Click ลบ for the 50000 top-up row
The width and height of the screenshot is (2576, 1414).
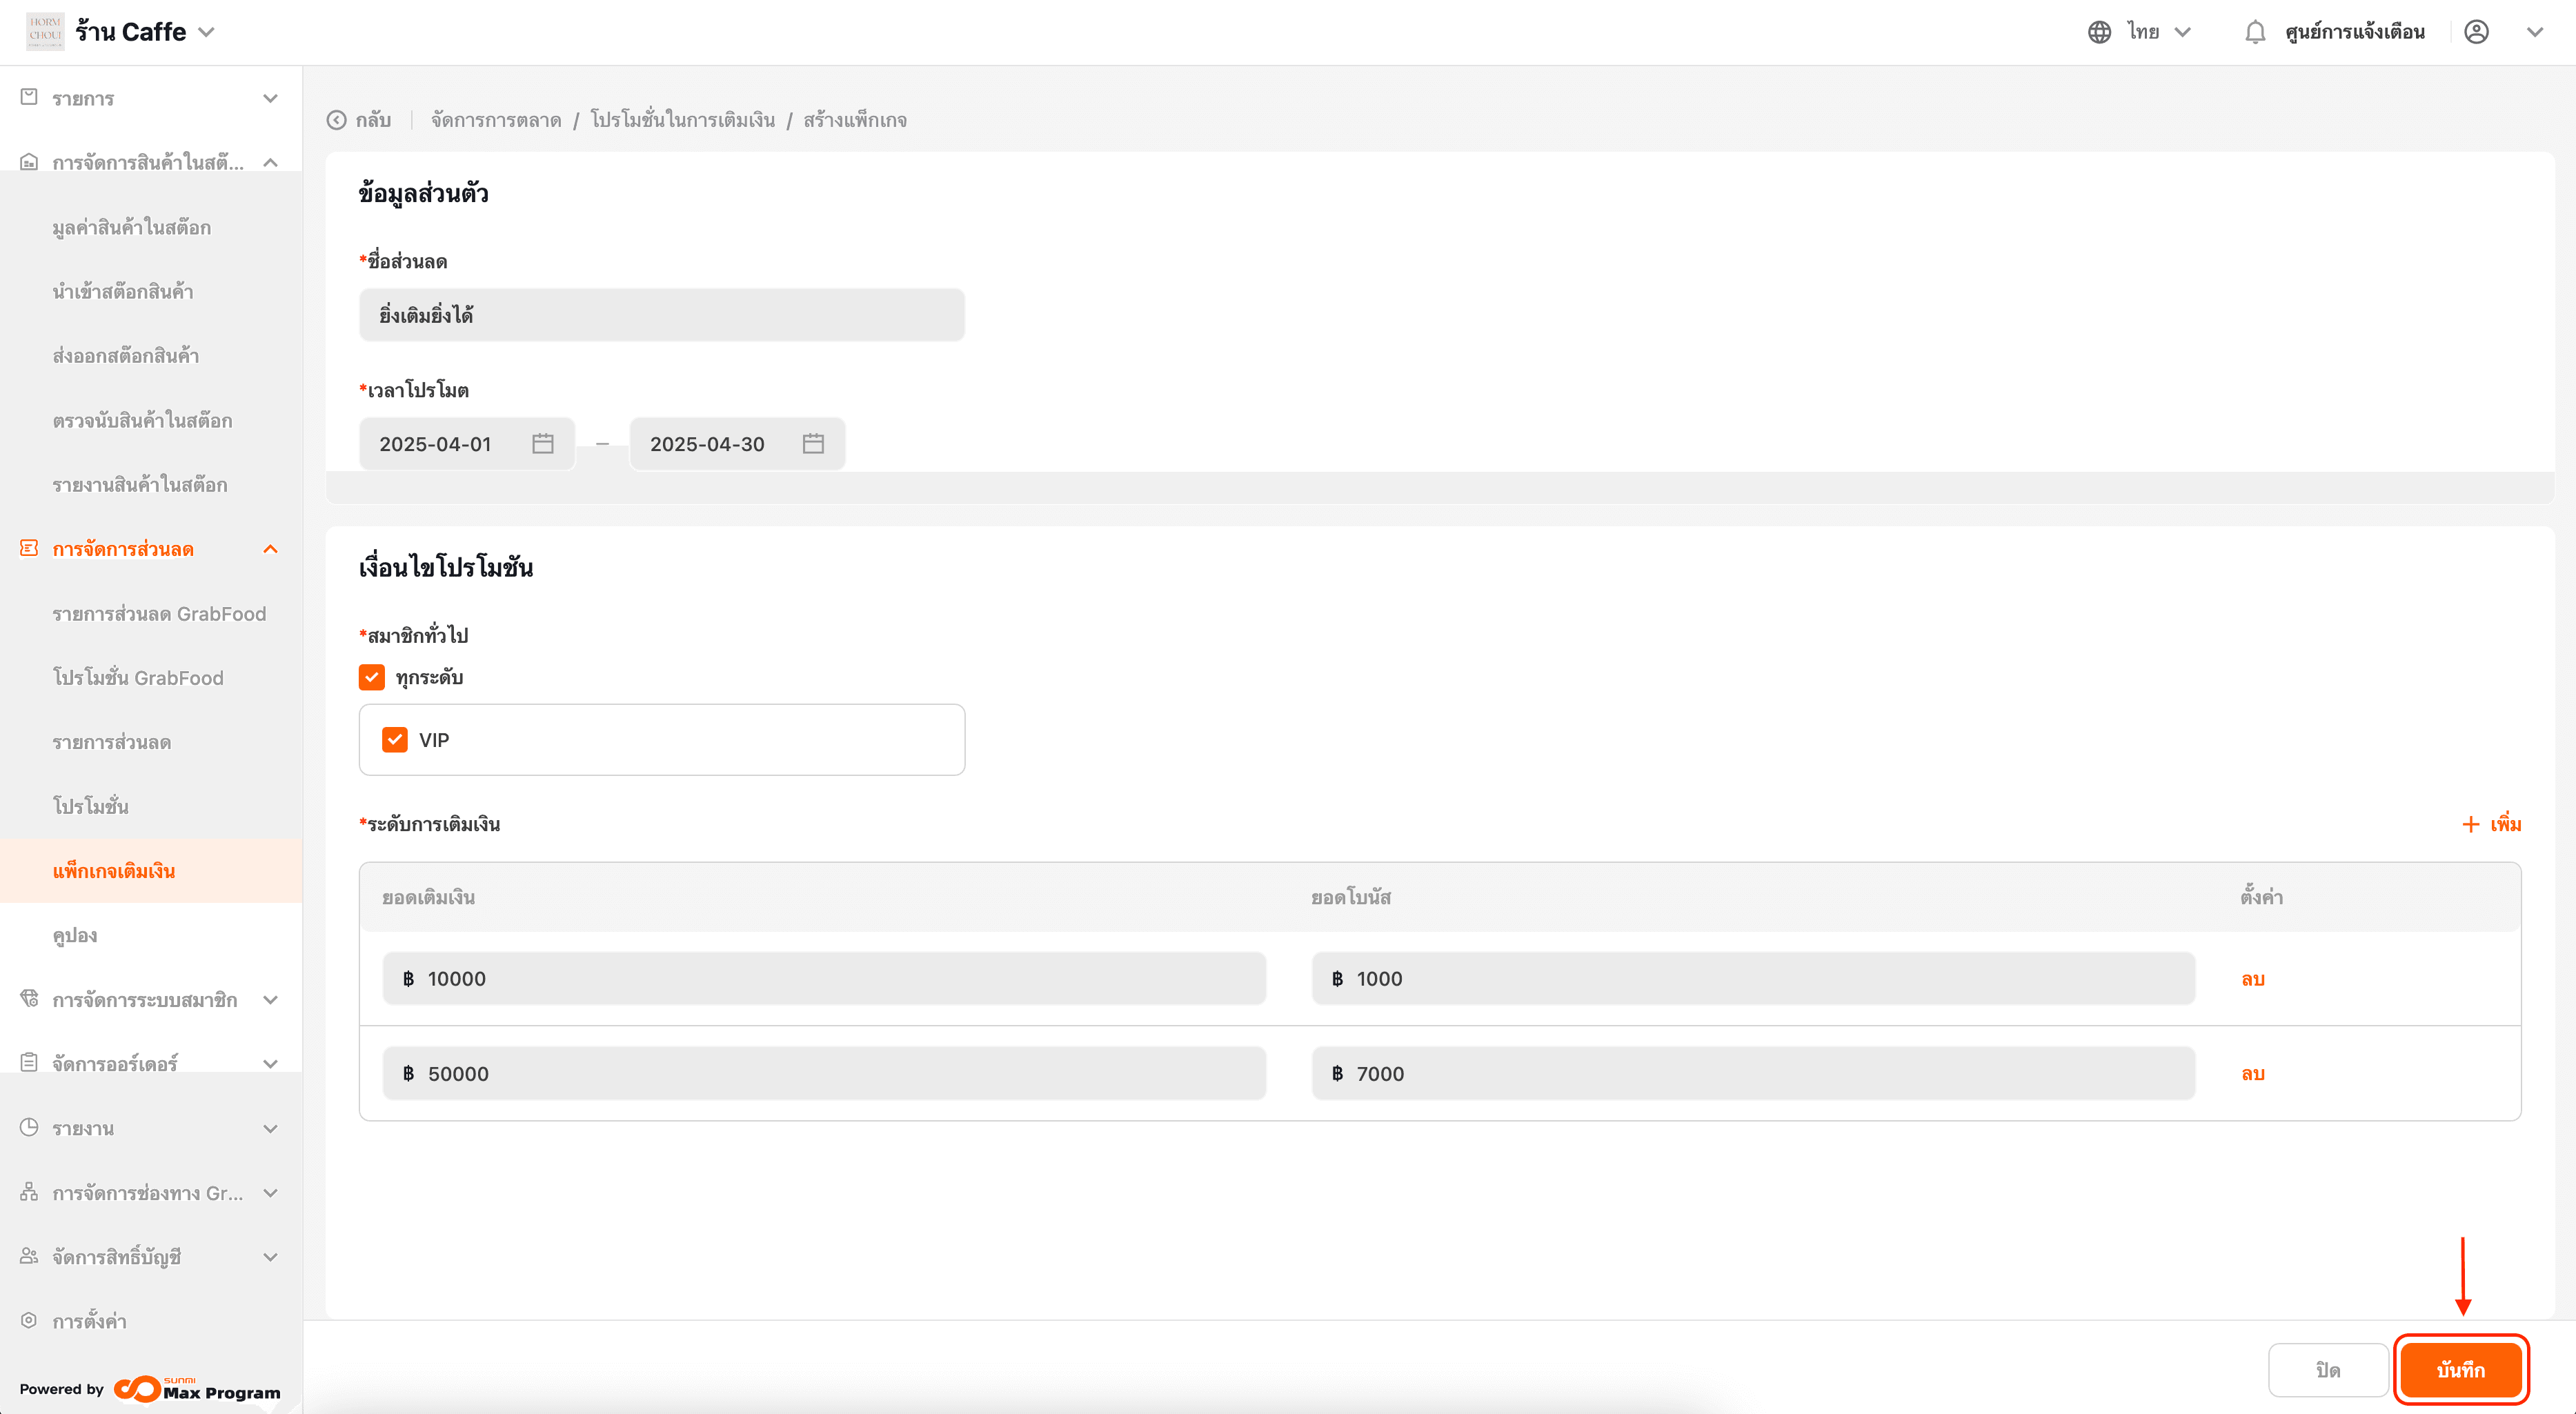pyautogui.click(x=2252, y=1074)
